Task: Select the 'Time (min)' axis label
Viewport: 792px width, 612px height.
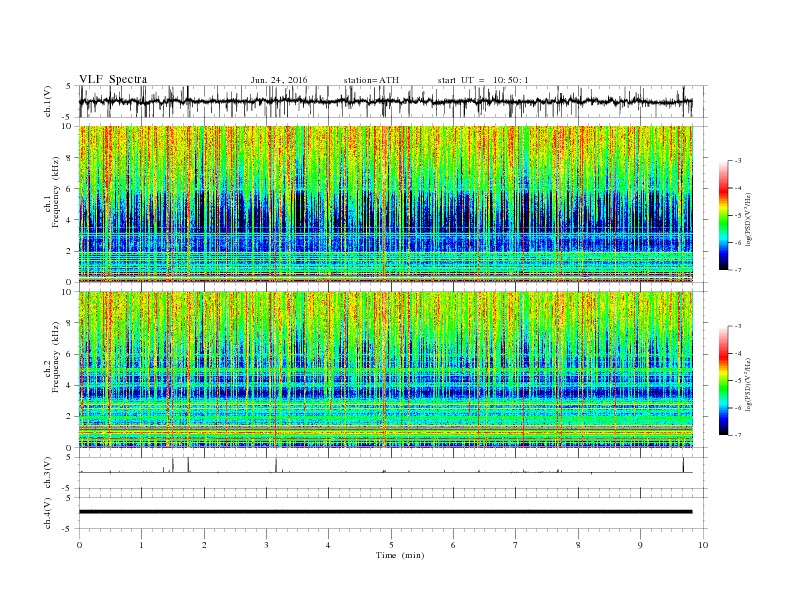Action: [x=400, y=555]
